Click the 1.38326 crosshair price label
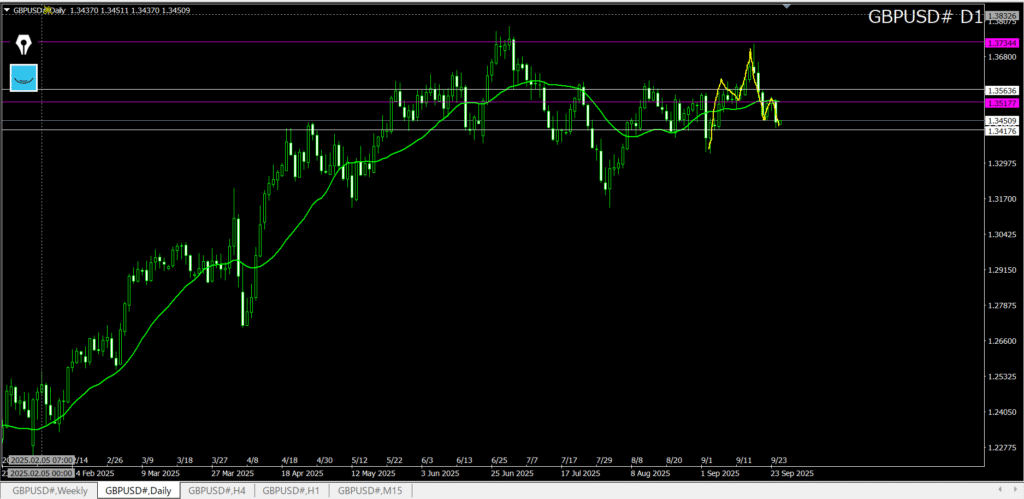Viewport: 1024px width, 499px height. (x=1002, y=16)
